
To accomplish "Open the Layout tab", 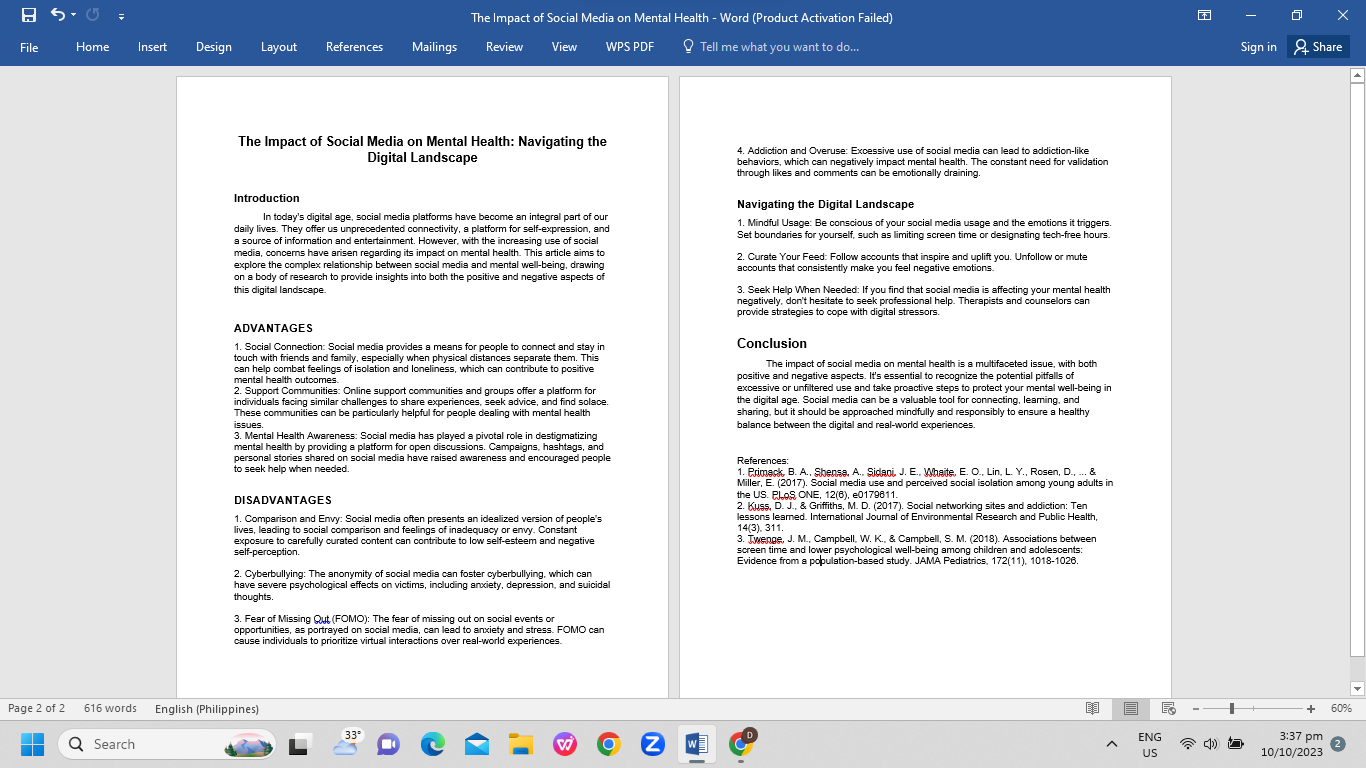I will [x=279, y=47].
